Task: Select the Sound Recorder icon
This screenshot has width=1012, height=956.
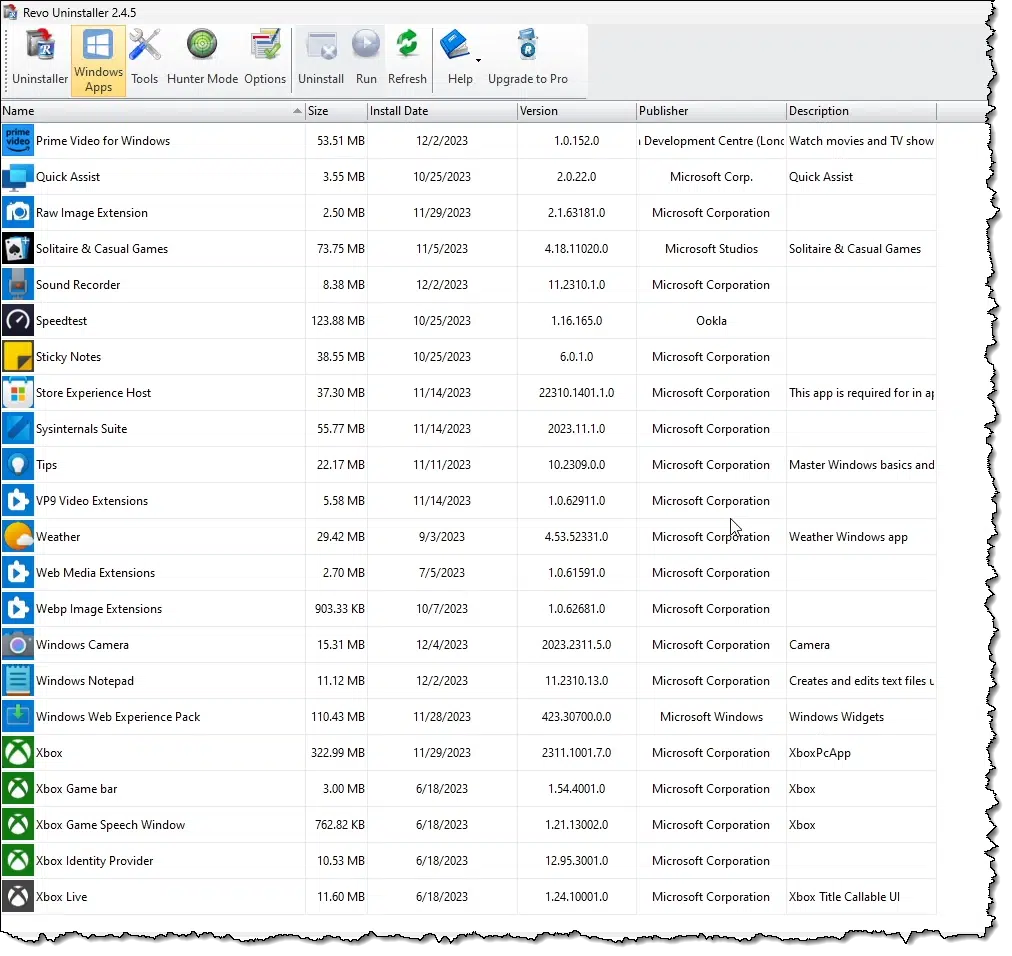Action: (18, 285)
